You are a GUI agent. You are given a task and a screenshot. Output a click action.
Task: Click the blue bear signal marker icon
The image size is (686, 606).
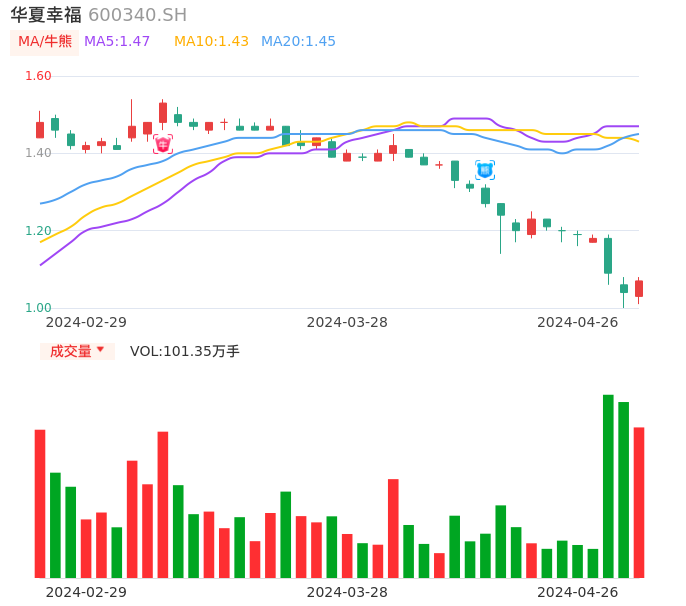[x=485, y=170]
